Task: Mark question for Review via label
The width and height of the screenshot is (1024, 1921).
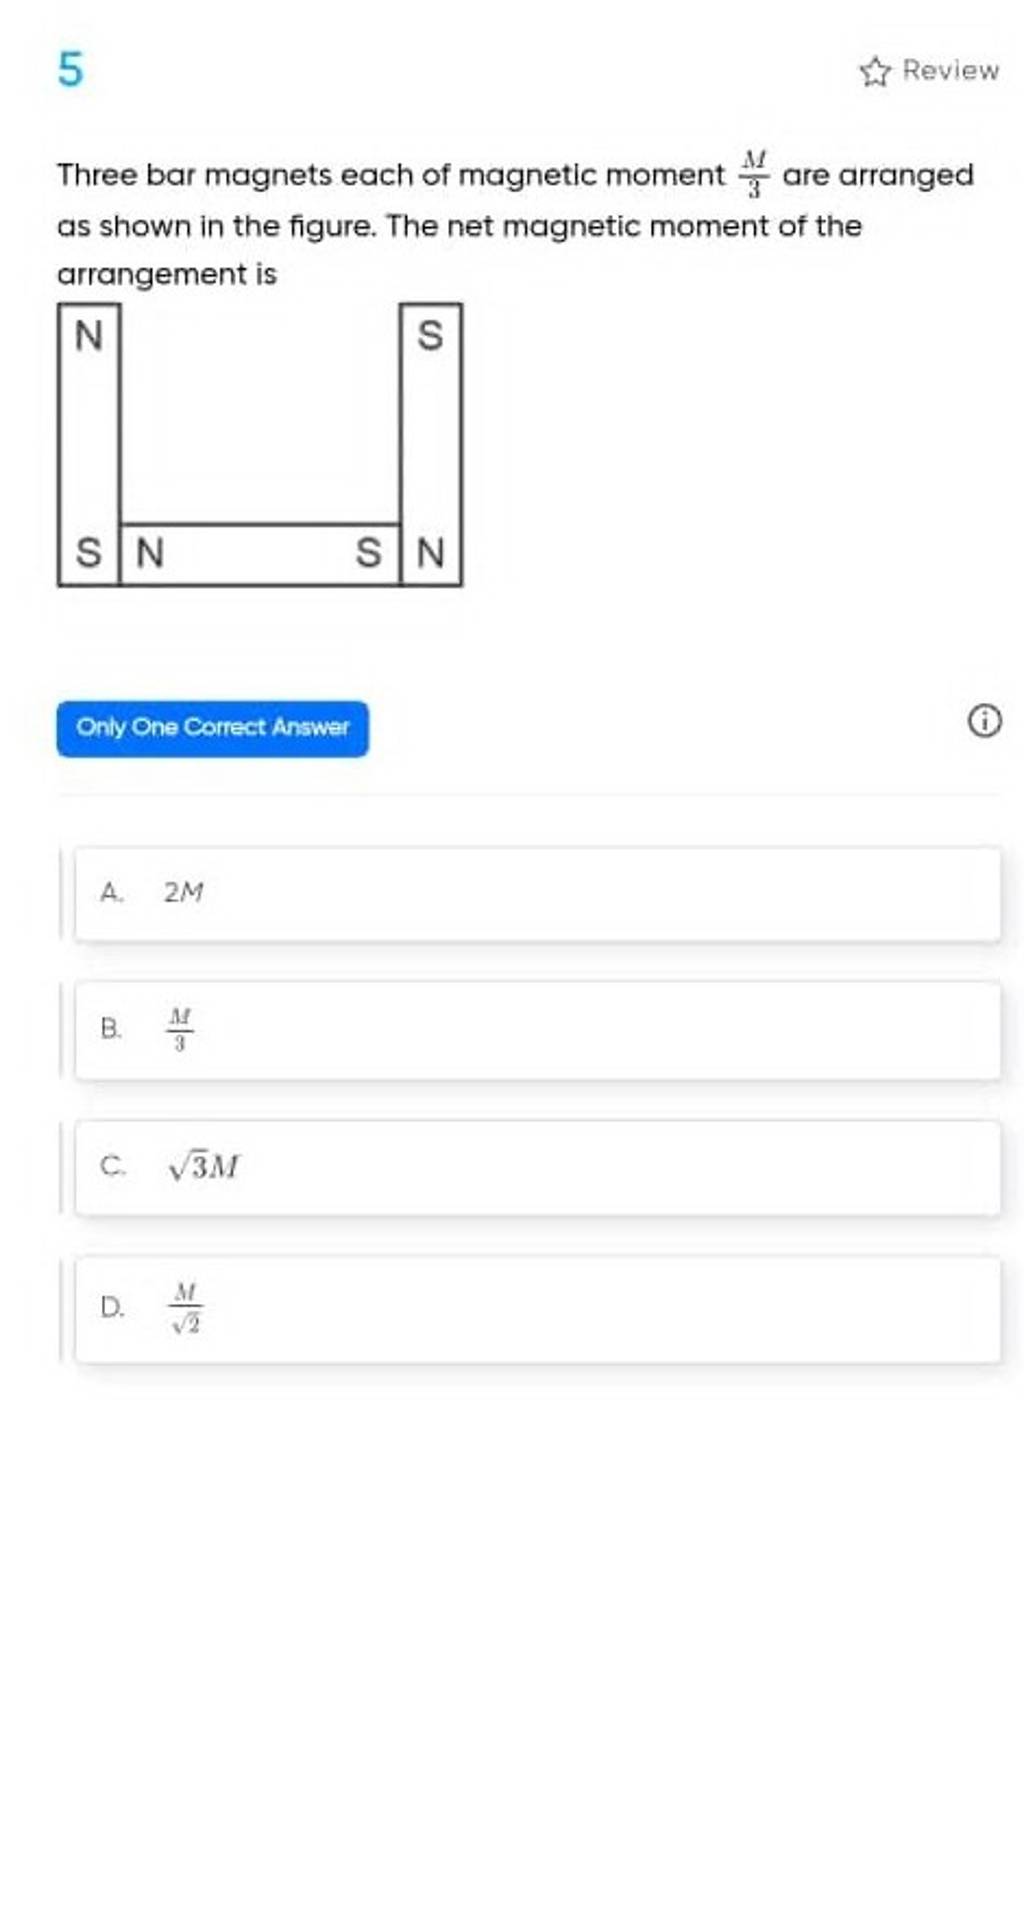Action: [950, 70]
